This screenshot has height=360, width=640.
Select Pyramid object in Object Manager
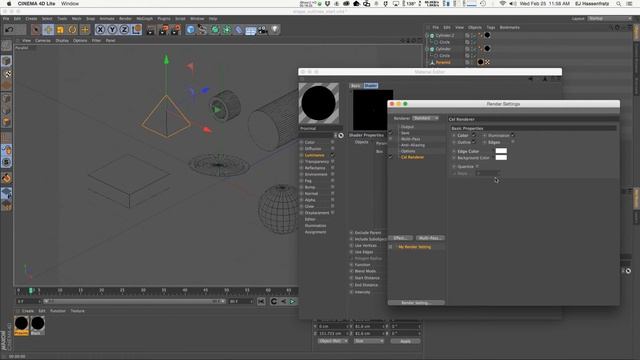[x=443, y=62]
